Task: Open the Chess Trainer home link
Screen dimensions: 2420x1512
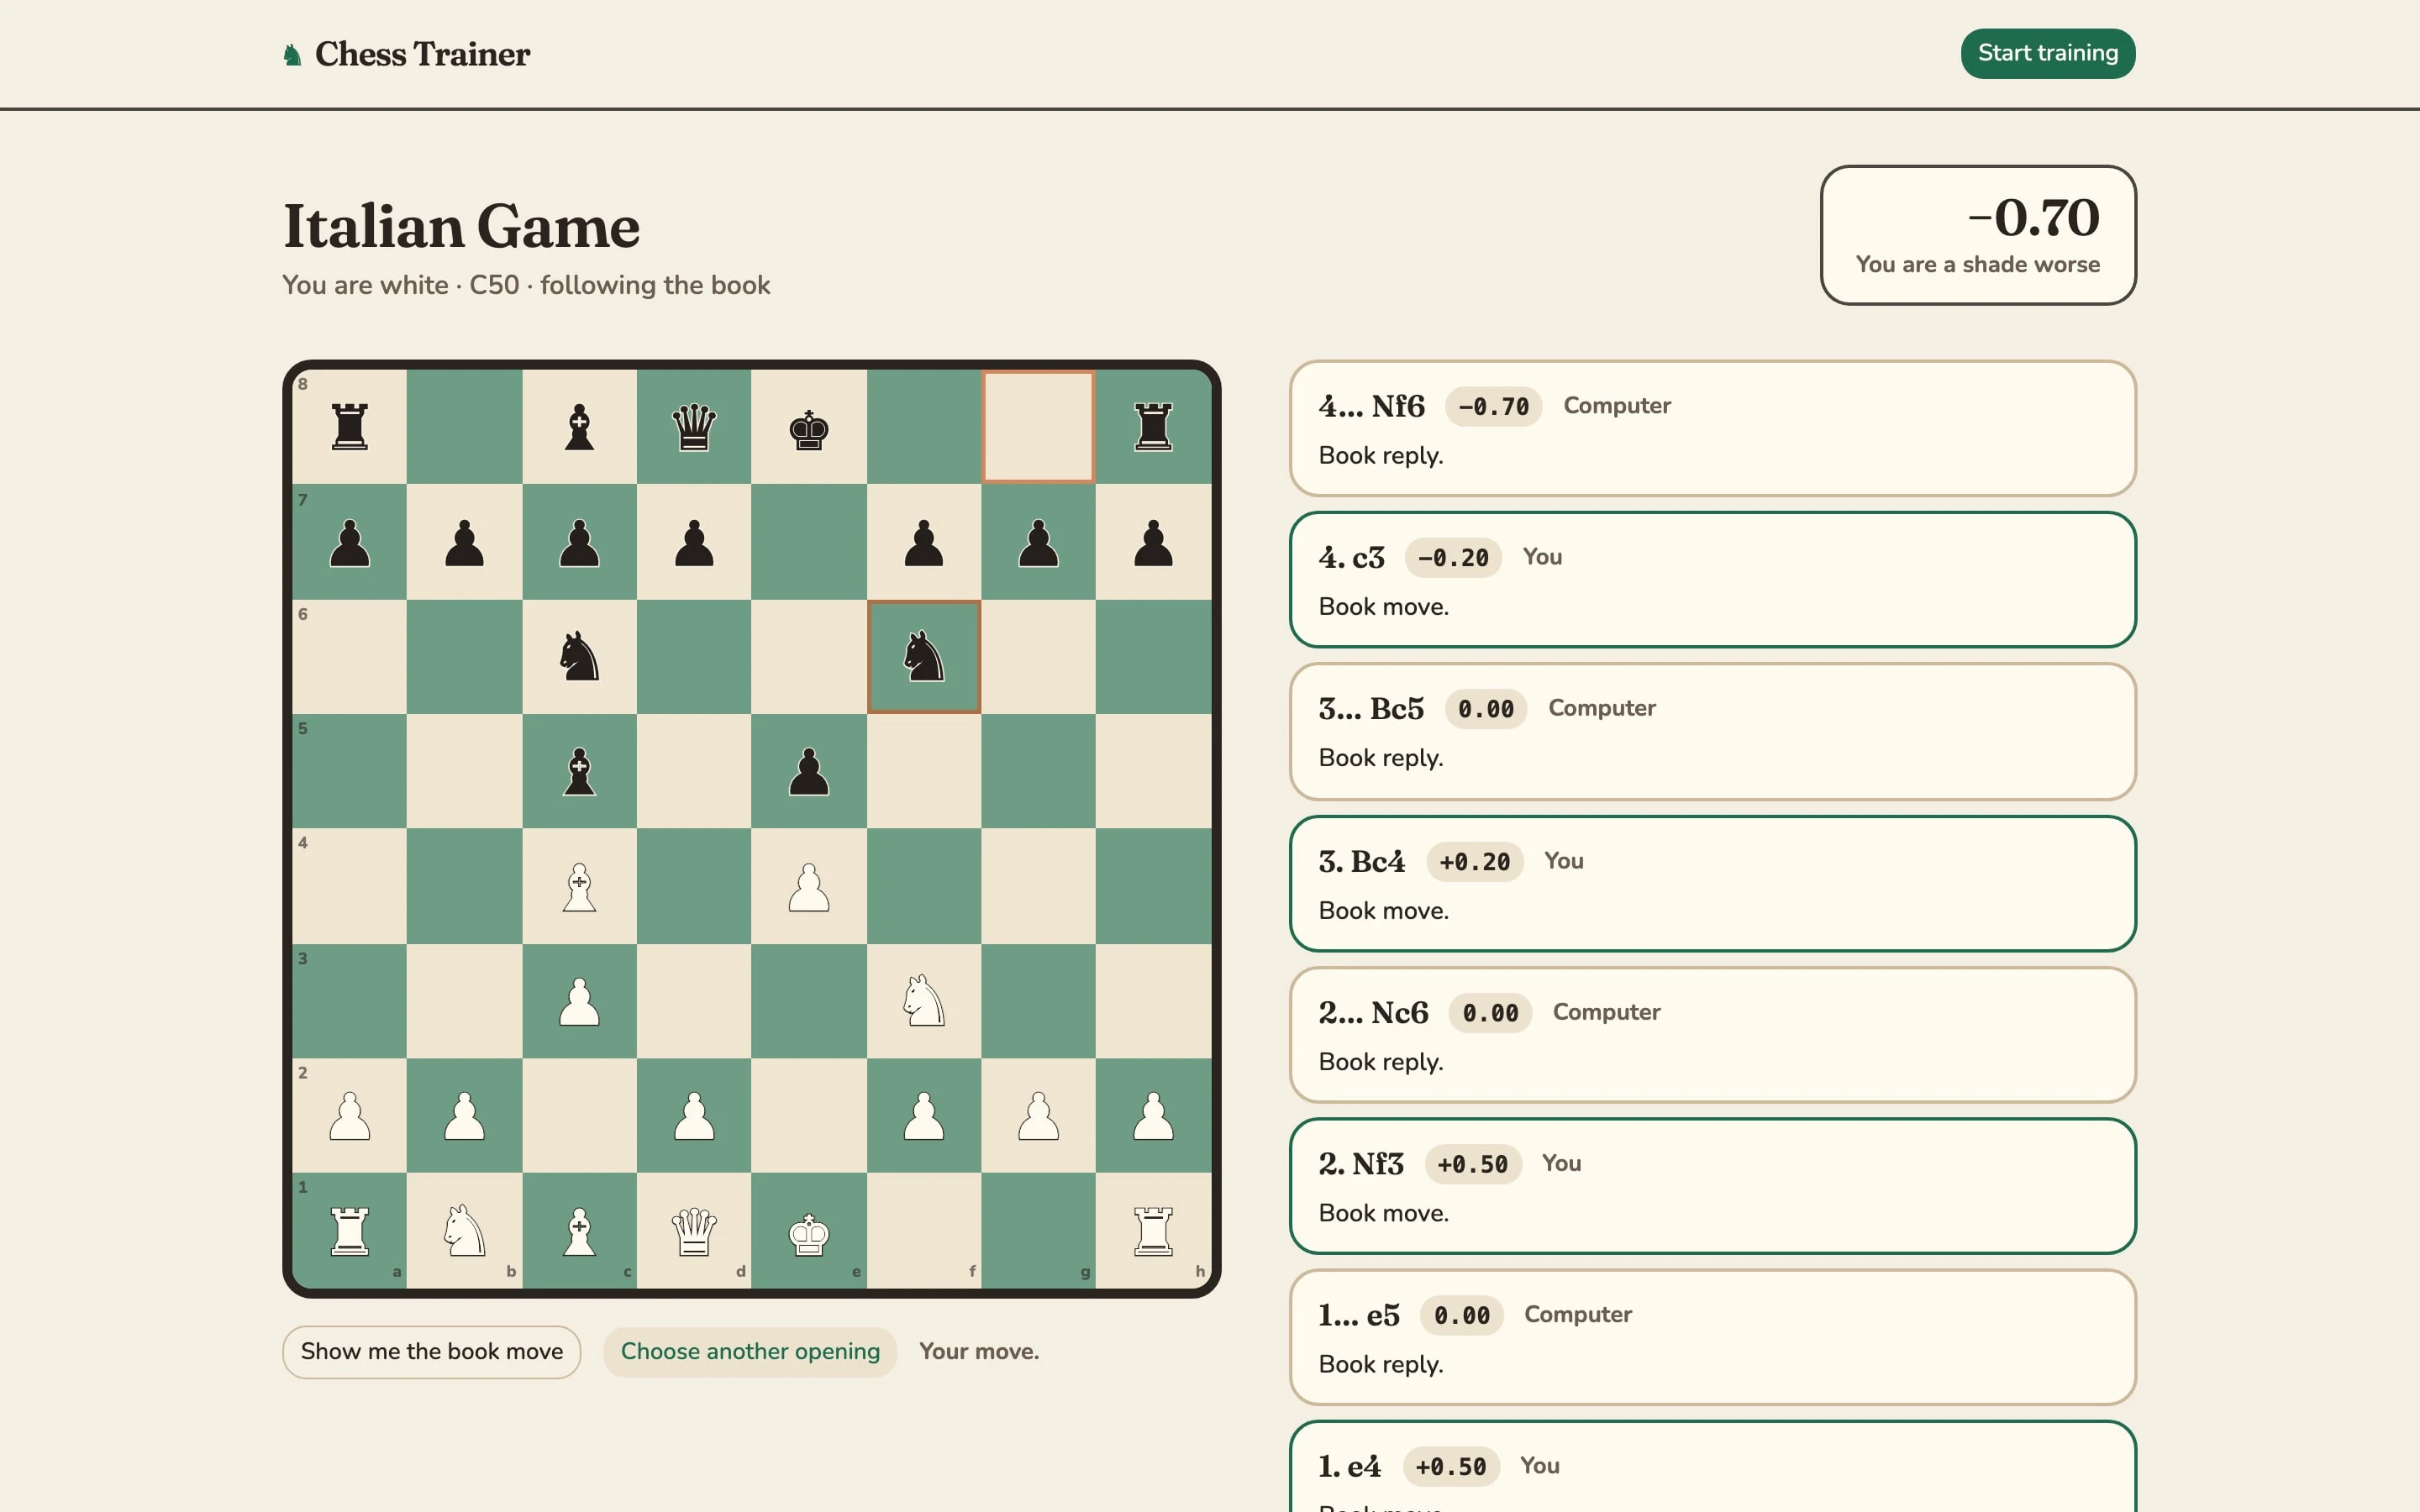Action: 406,54
